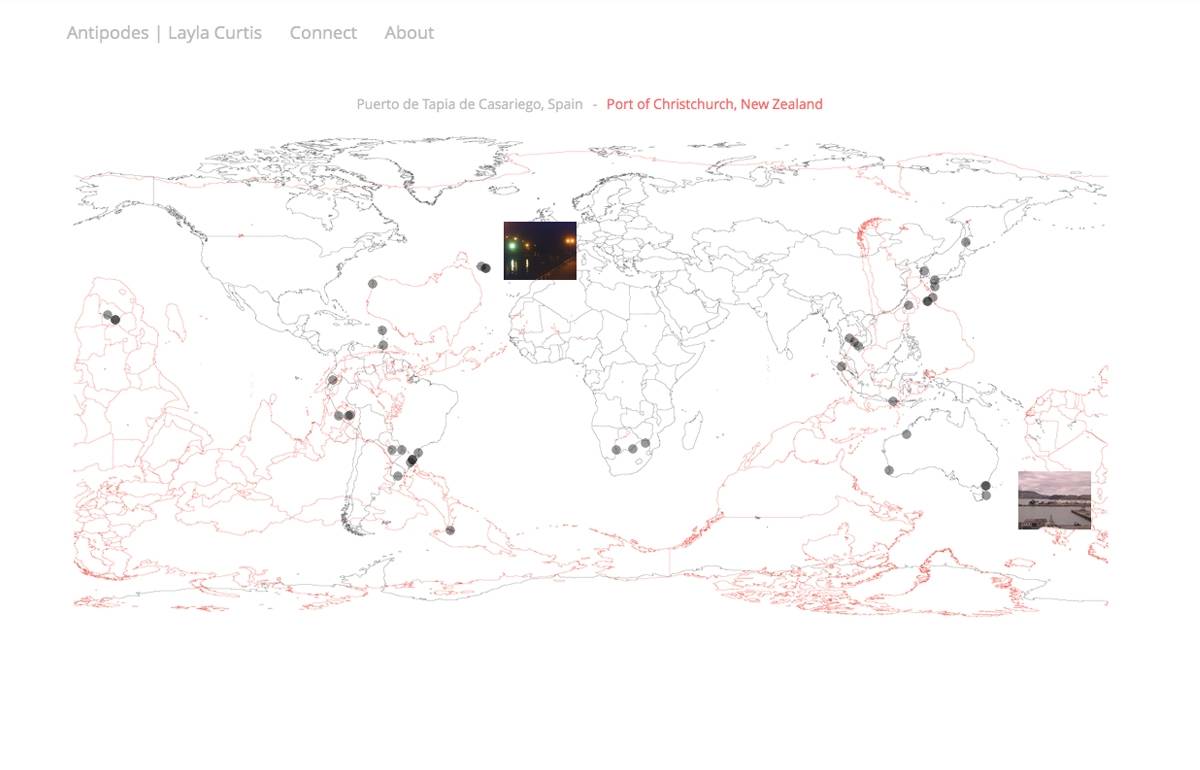Select the marker in Colombia
Screen dimensions: 1200x770
tap(333, 380)
